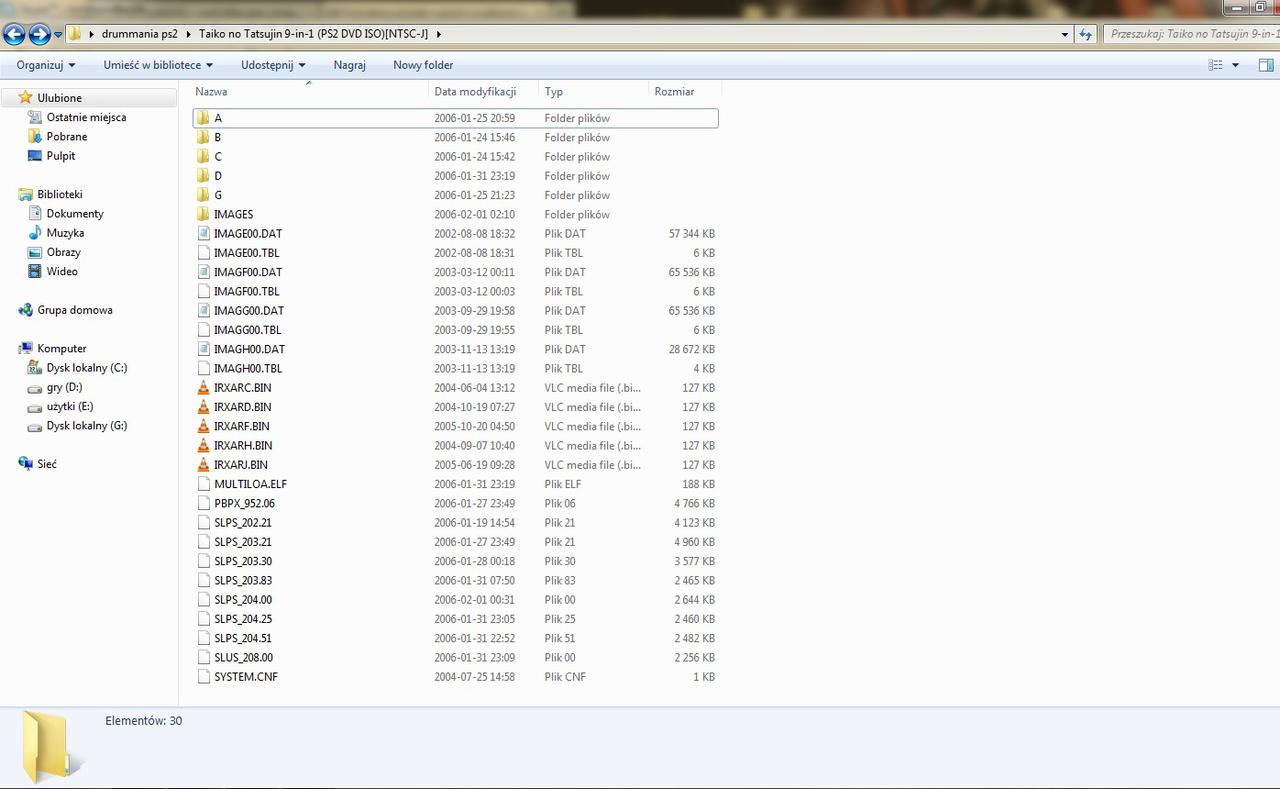Select SYSTEM.CNF file name
Screen dimensions: 1280x789
246,677
